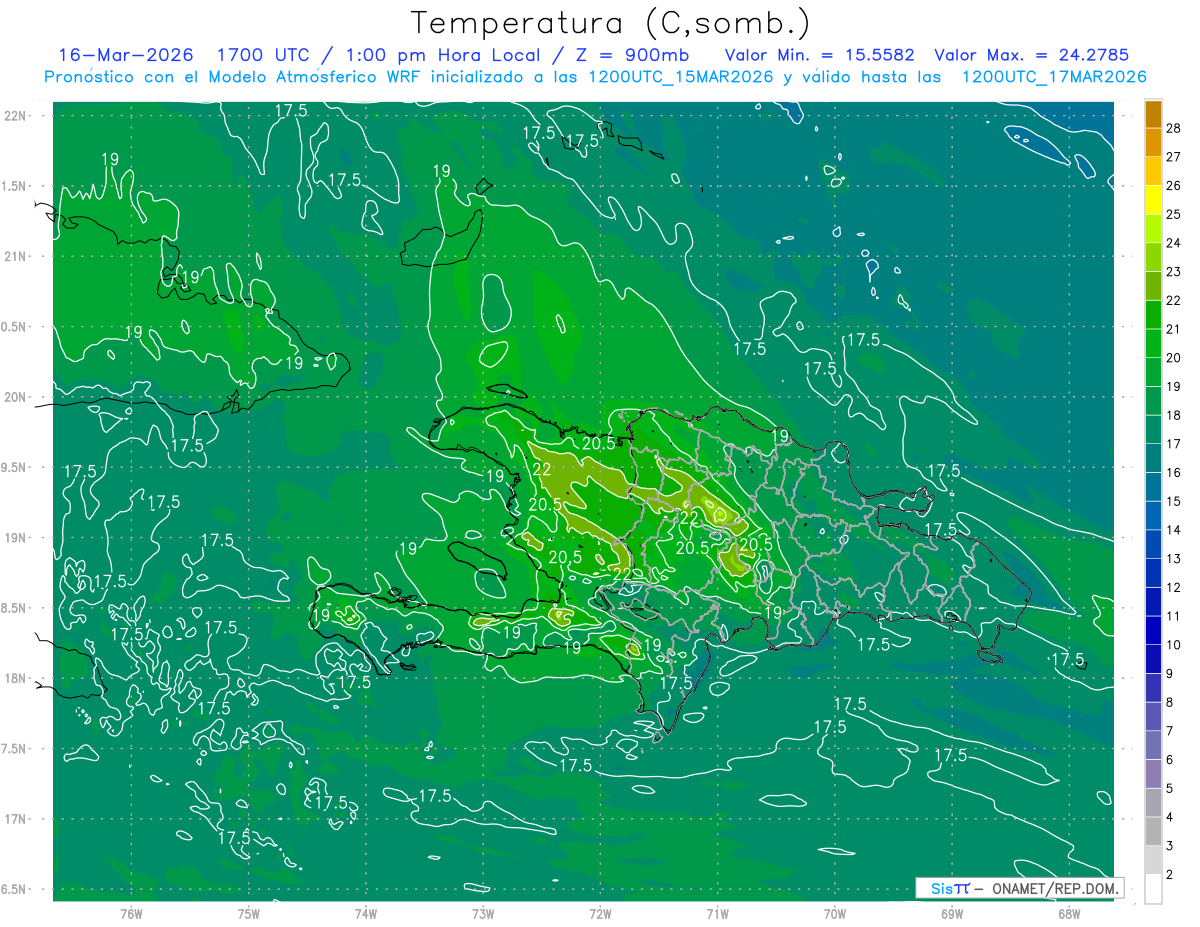Image resolution: width=1200 pixels, height=927 pixels.
Task: Click the "22N" latitude axis label
Action: (16, 115)
